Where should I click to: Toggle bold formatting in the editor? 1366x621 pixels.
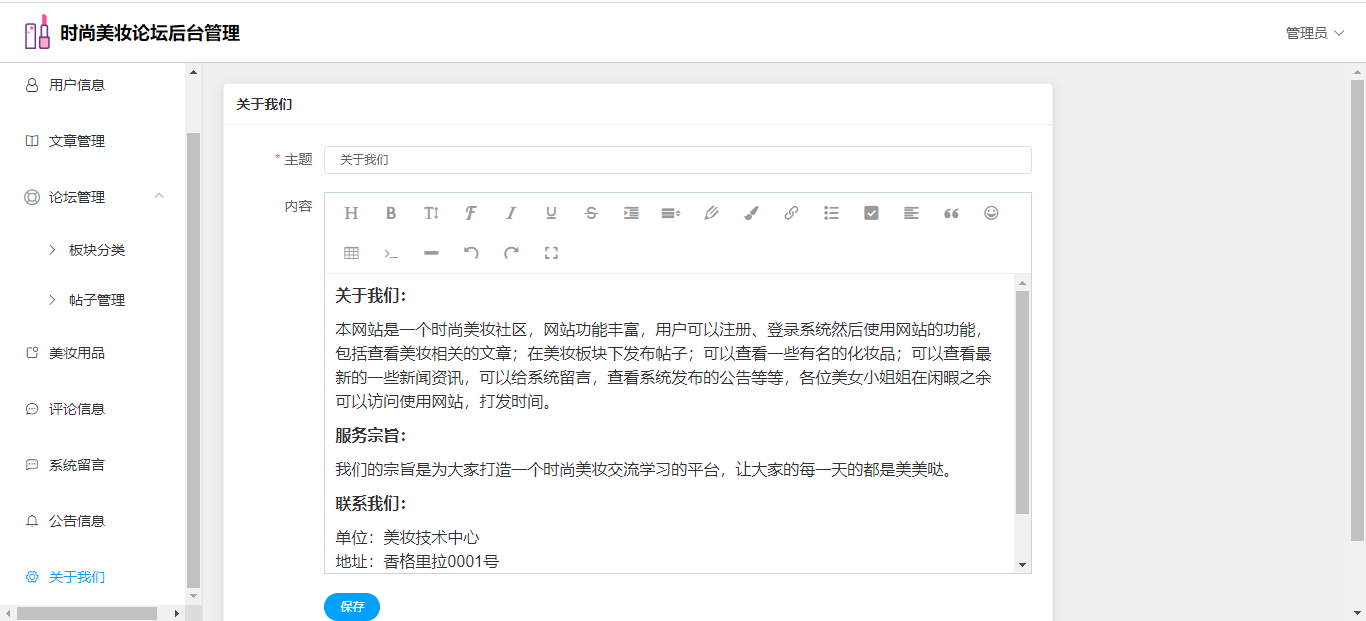[x=391, y=213]
